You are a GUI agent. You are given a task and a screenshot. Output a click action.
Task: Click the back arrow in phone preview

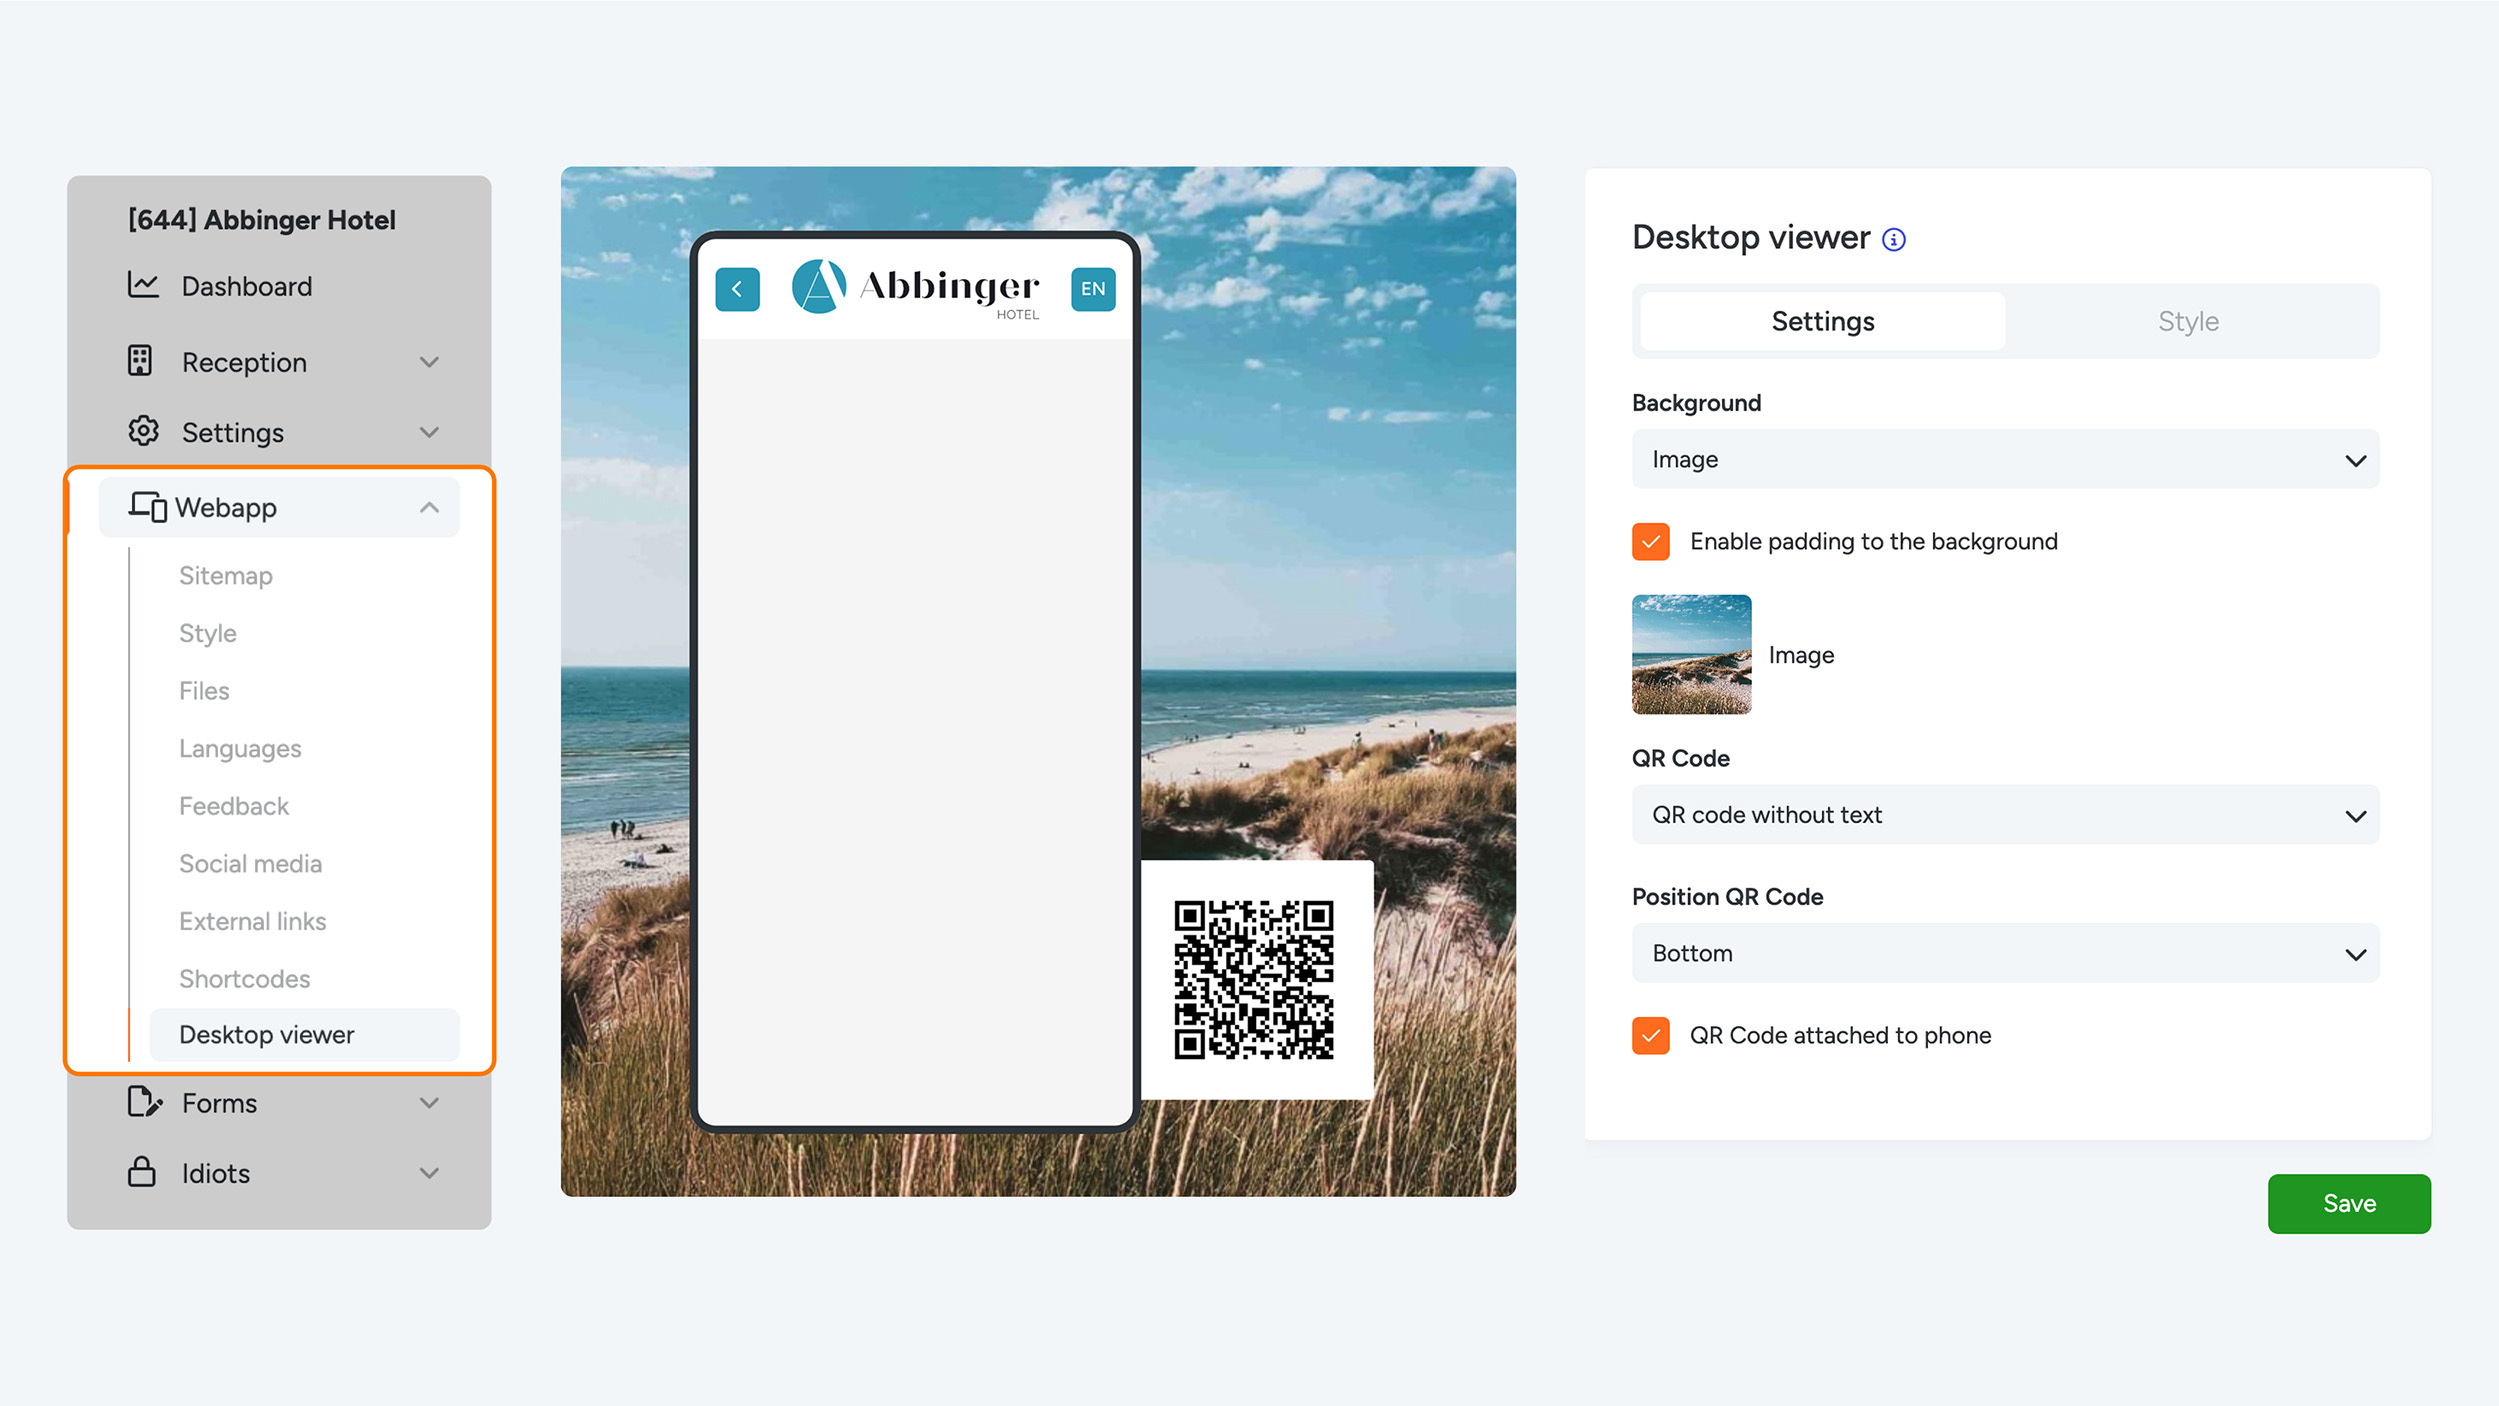tap(737, 289)
